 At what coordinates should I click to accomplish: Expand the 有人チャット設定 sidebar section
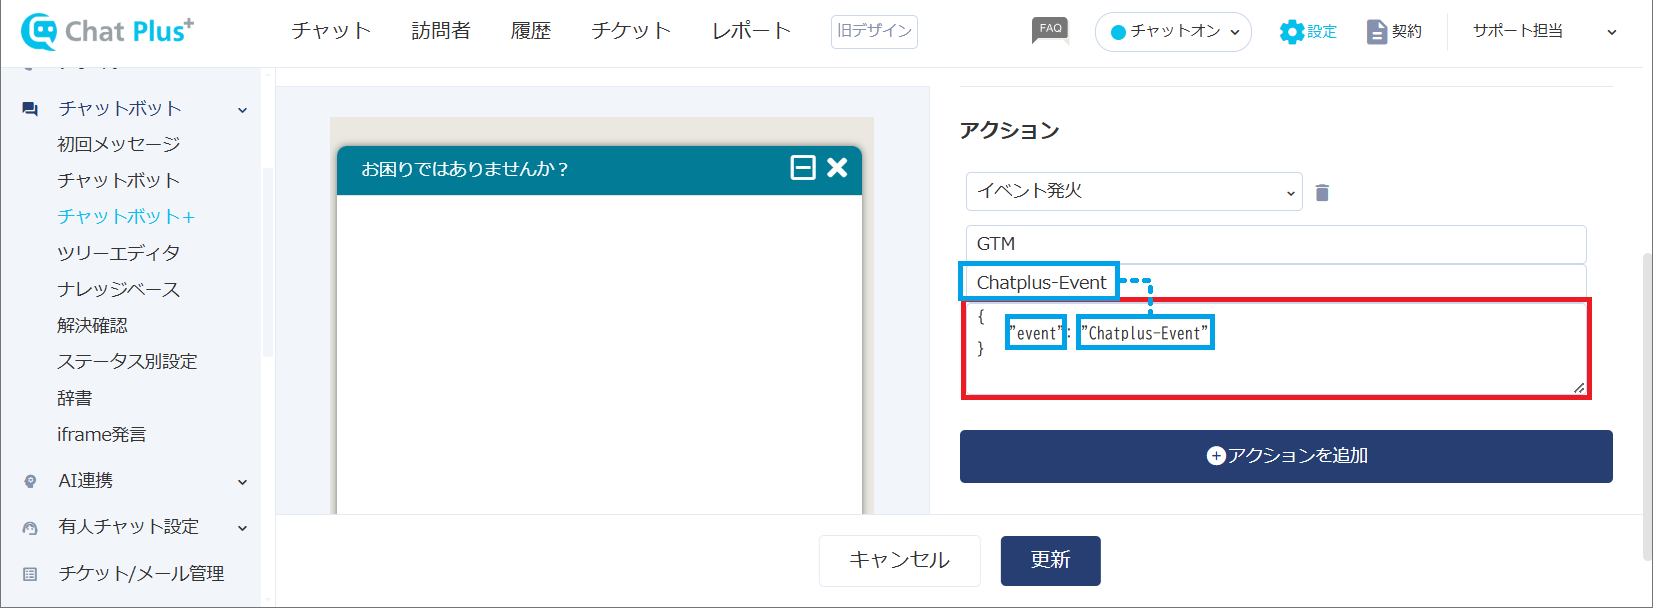(x=242, y=528)
